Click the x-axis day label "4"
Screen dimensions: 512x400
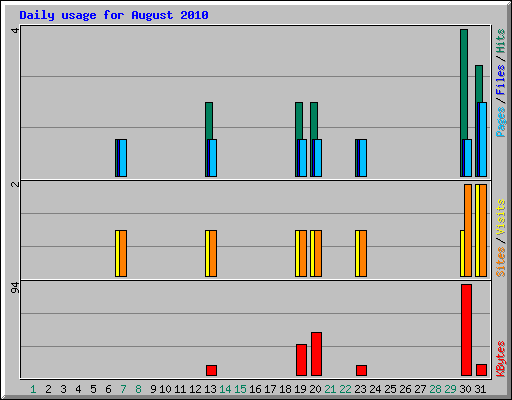(78, 389)
